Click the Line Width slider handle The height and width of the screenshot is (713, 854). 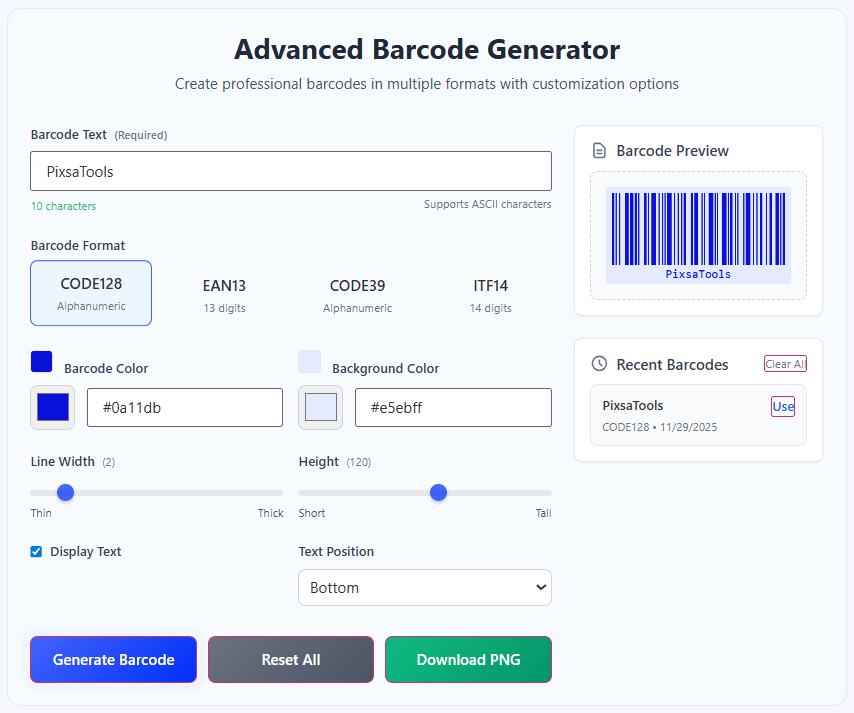[x=65, y=492]
